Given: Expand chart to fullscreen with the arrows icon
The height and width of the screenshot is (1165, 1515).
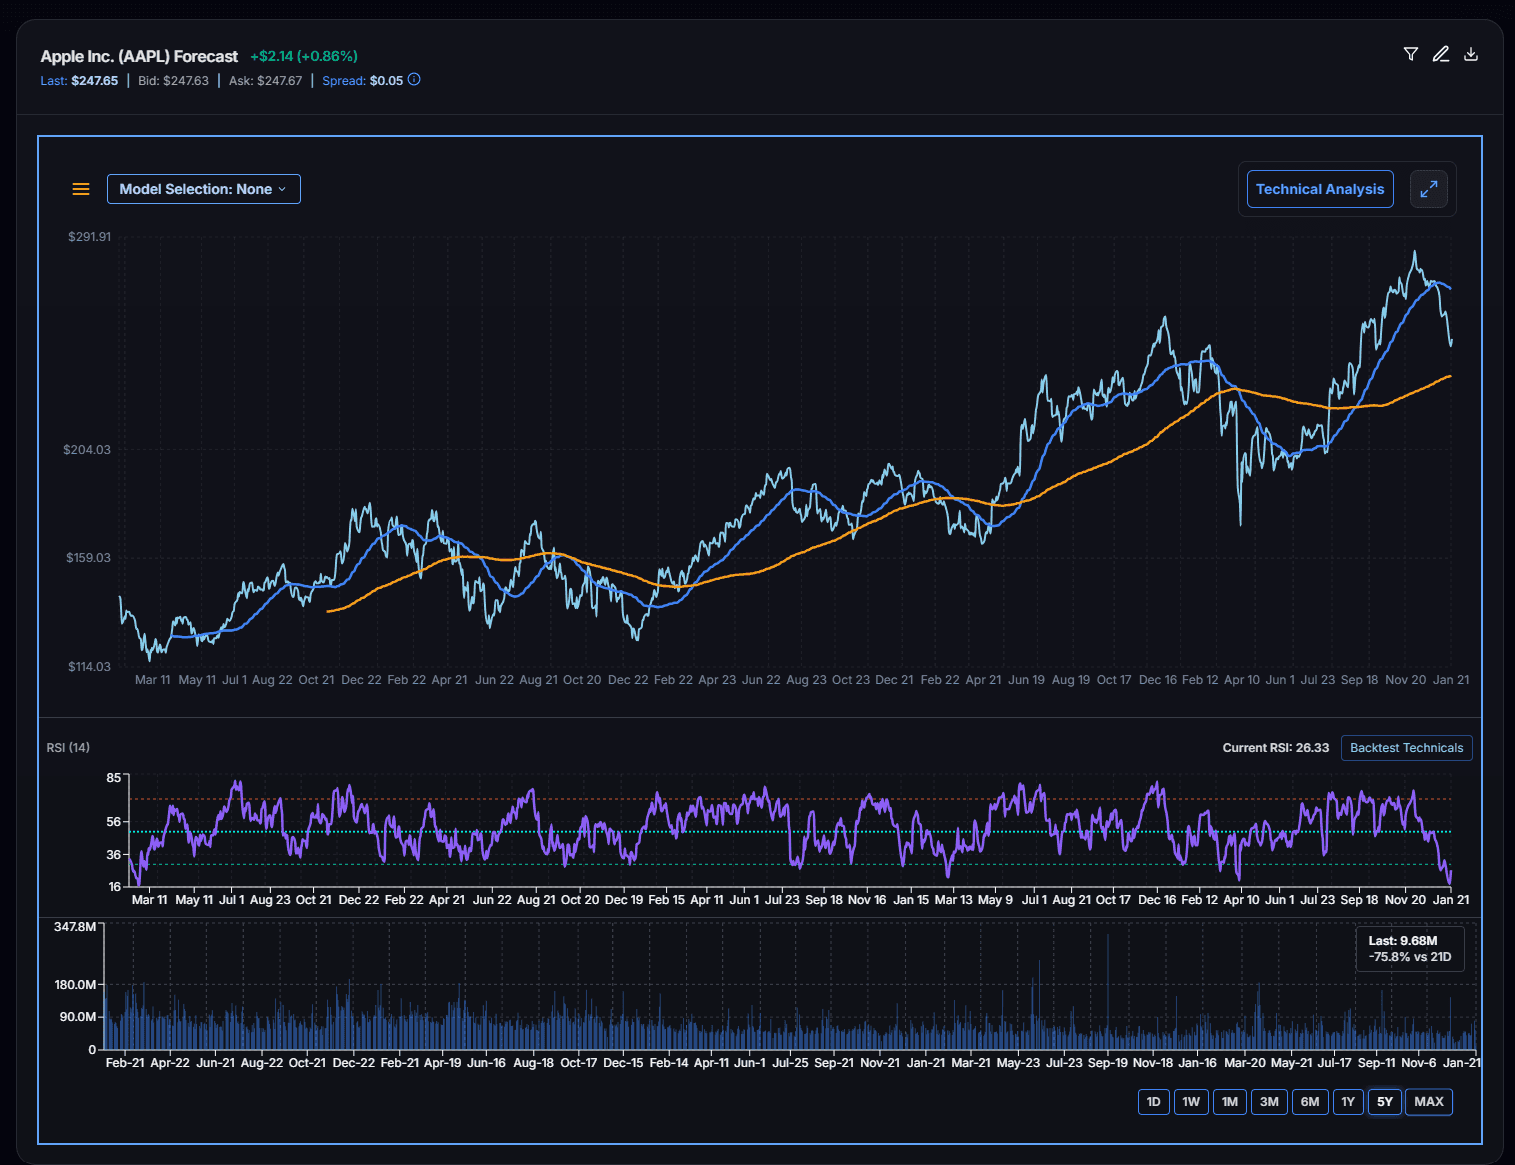Looking at the screenshot, I should click(1428, 188).
